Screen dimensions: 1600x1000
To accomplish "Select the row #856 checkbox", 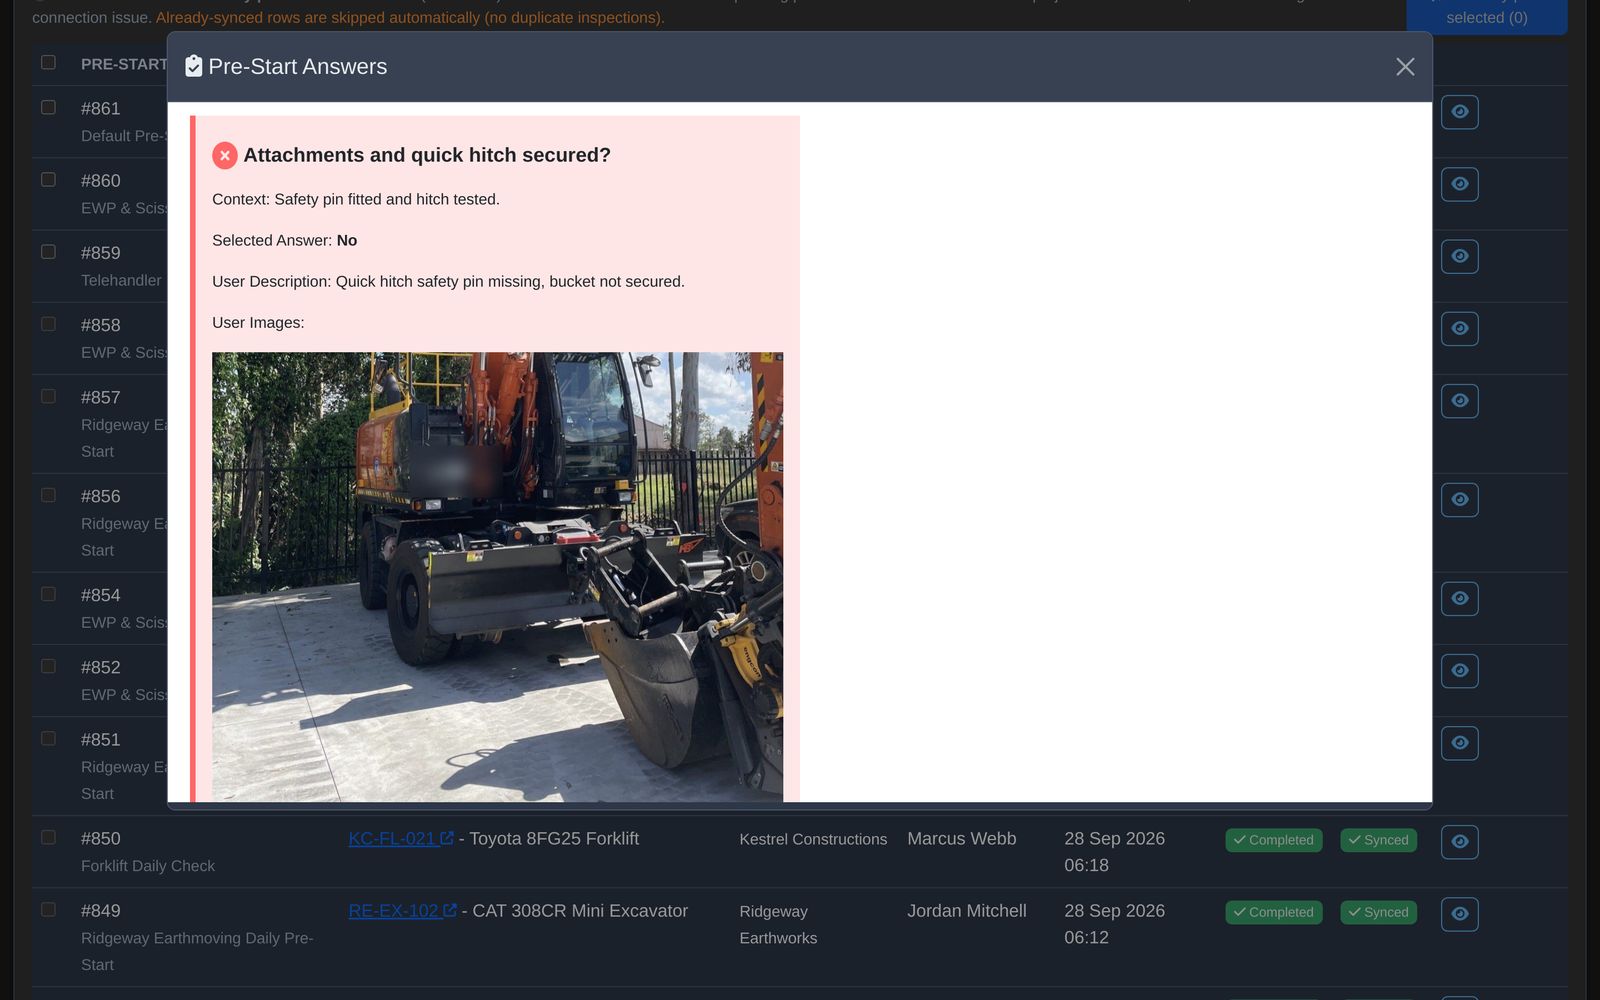I will click(x=48, y=494).
